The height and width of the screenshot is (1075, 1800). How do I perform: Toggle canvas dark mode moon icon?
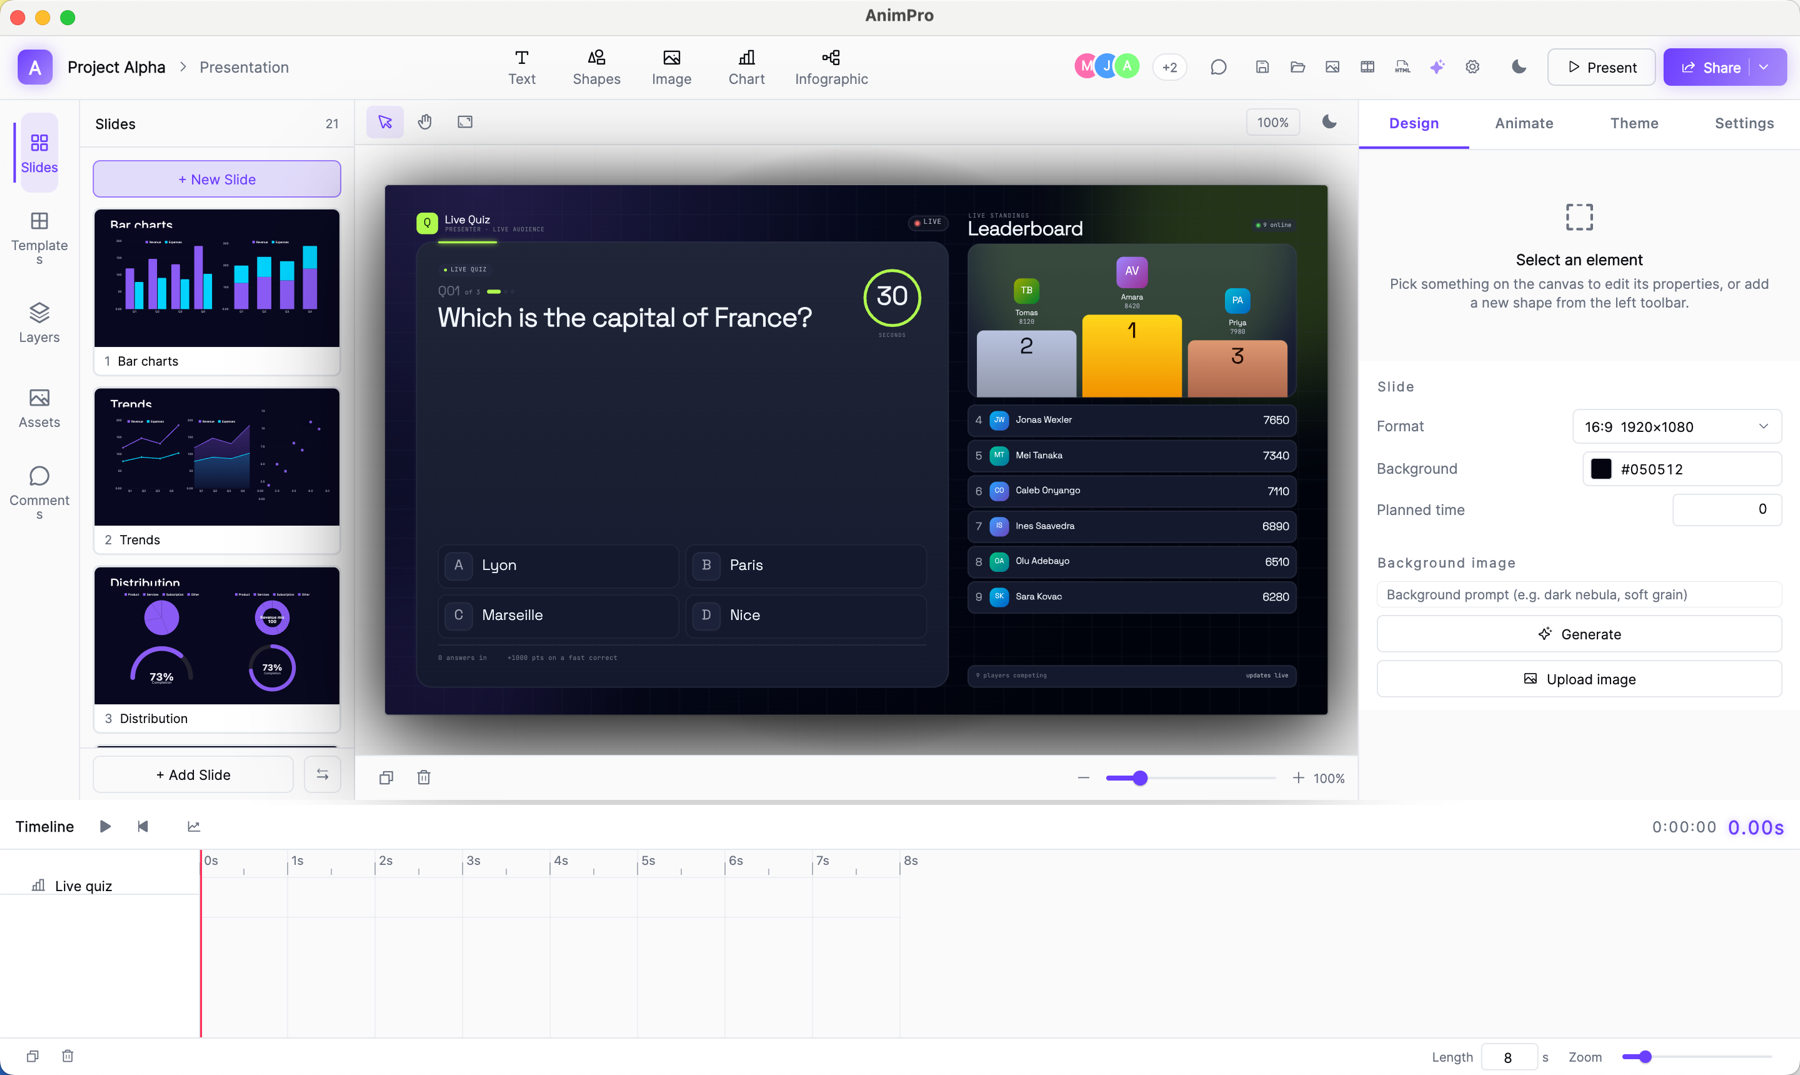(x=1329, y=122)
